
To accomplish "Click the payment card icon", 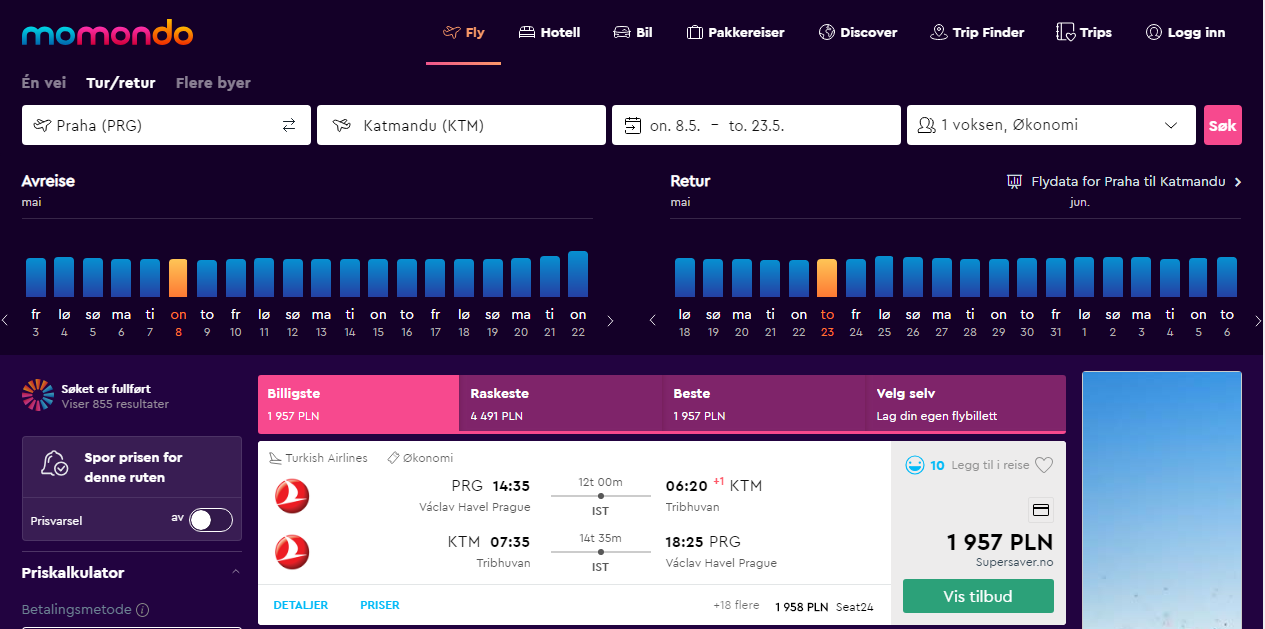I will click(x=1040, y=510).
